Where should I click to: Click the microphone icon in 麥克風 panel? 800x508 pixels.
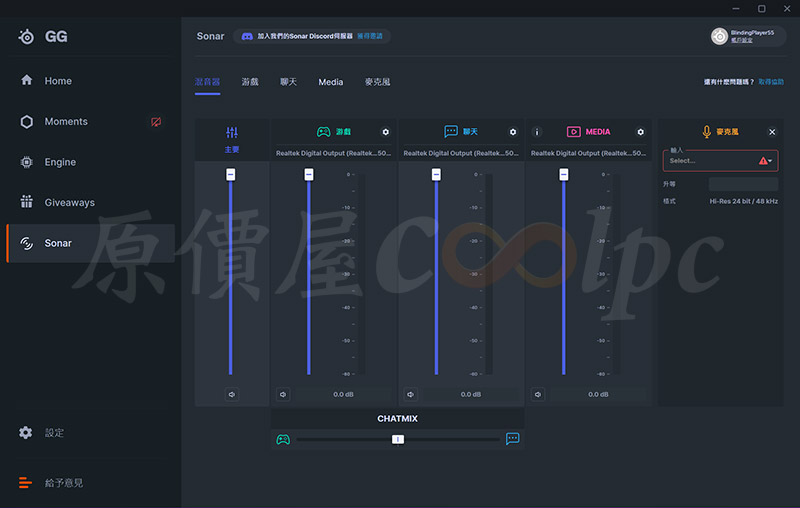(x=707, y=132)
